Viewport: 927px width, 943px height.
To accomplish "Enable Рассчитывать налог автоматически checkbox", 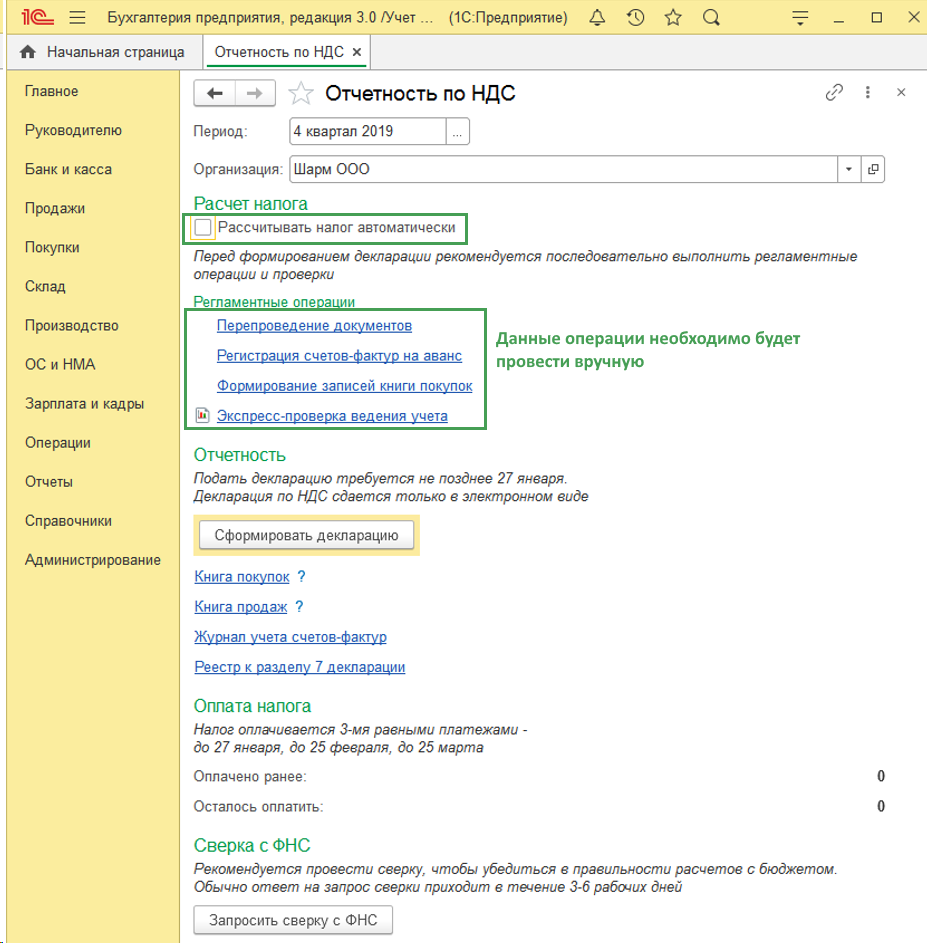I will [203, 227].
